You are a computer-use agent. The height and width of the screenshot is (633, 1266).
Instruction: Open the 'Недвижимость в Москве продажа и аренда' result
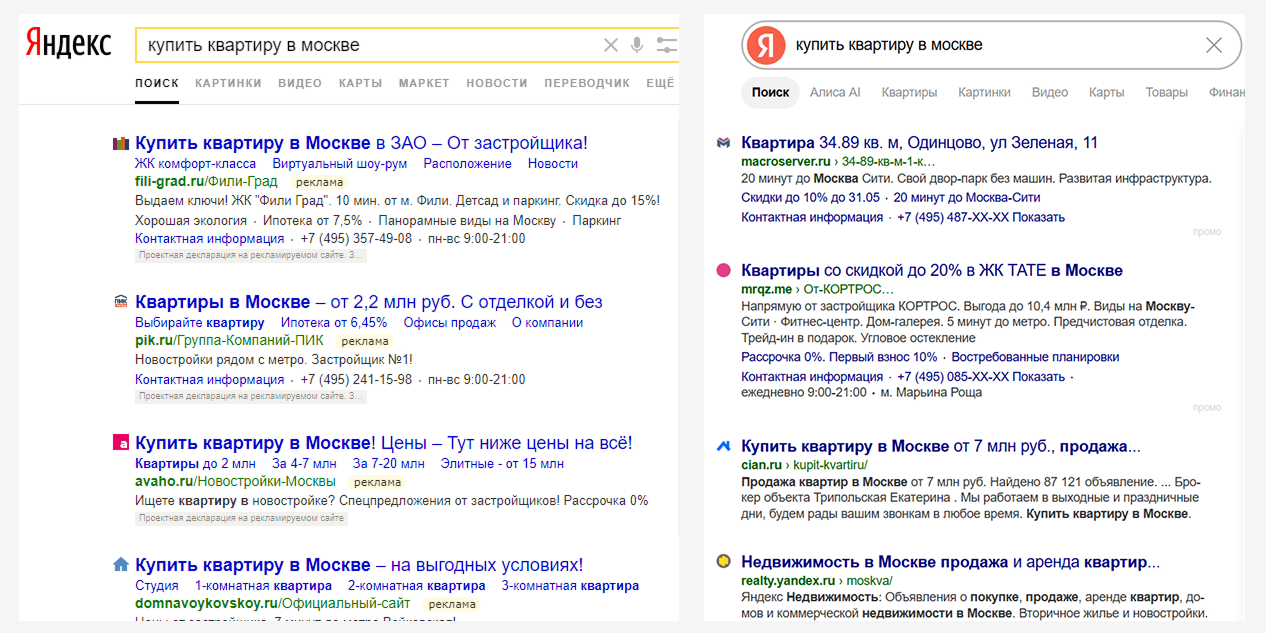pyautogui.click(x=951, y=561)
